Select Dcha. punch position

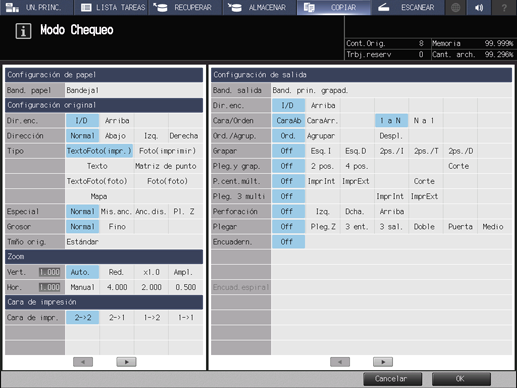[x=357, y=212]
